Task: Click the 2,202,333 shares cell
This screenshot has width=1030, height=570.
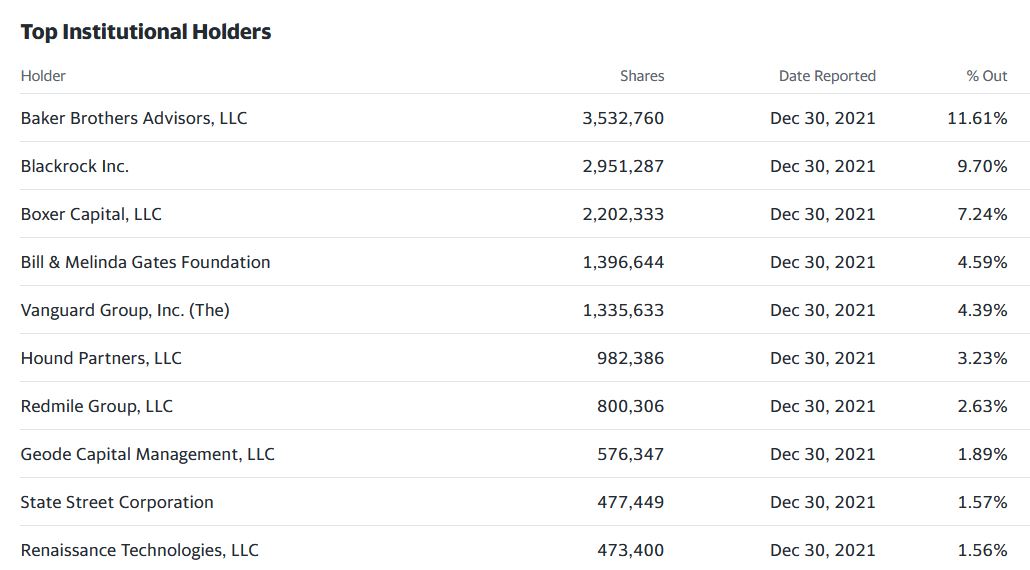Action: click(x=623, y=214)
